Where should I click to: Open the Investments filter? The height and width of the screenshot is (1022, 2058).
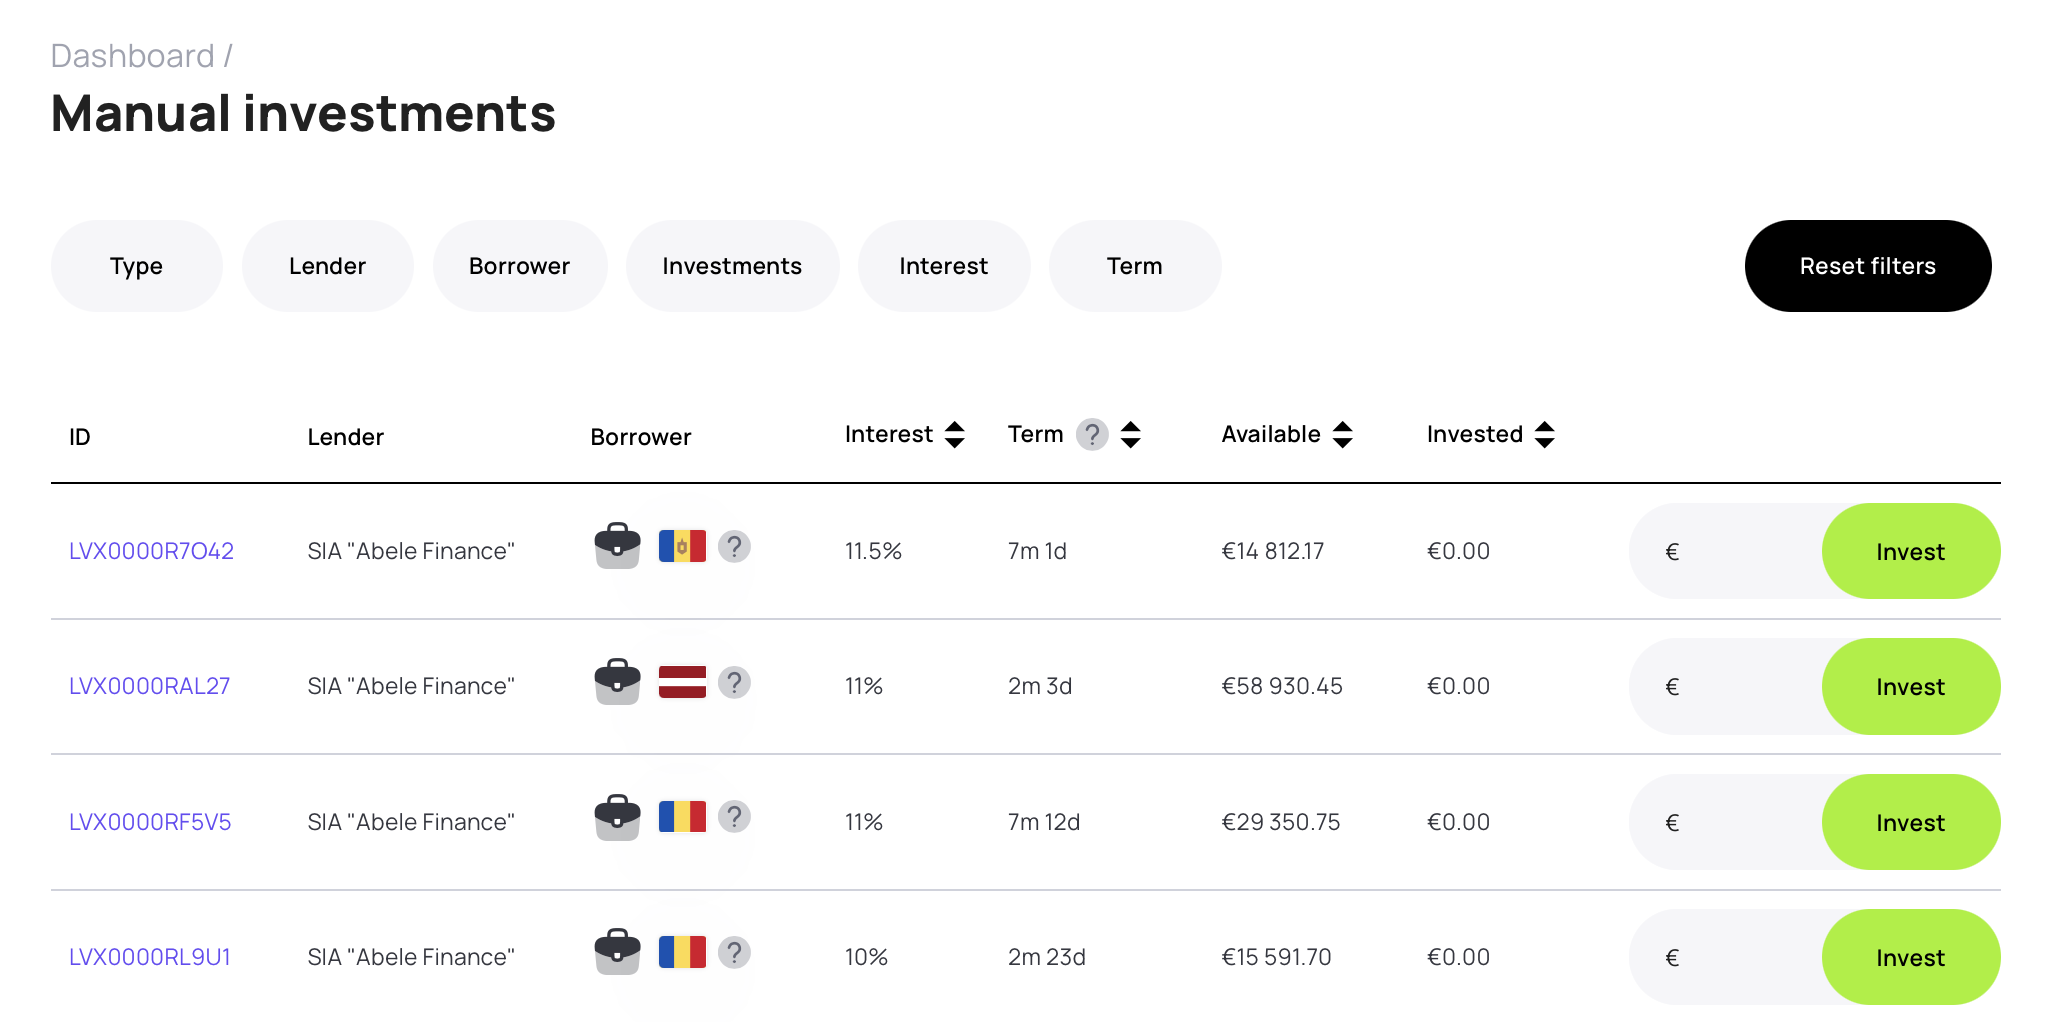pos(732,266)
